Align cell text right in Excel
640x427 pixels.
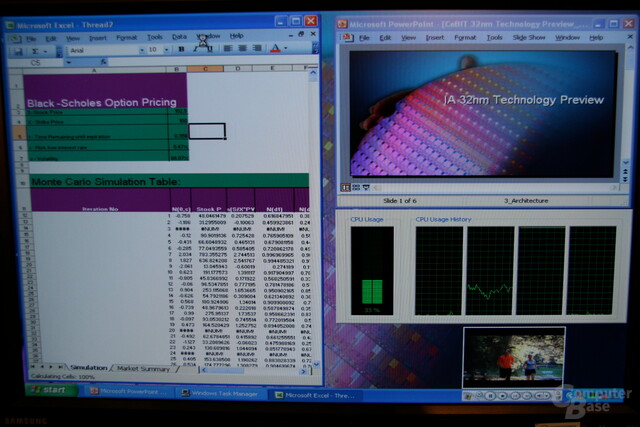(257, 49)
